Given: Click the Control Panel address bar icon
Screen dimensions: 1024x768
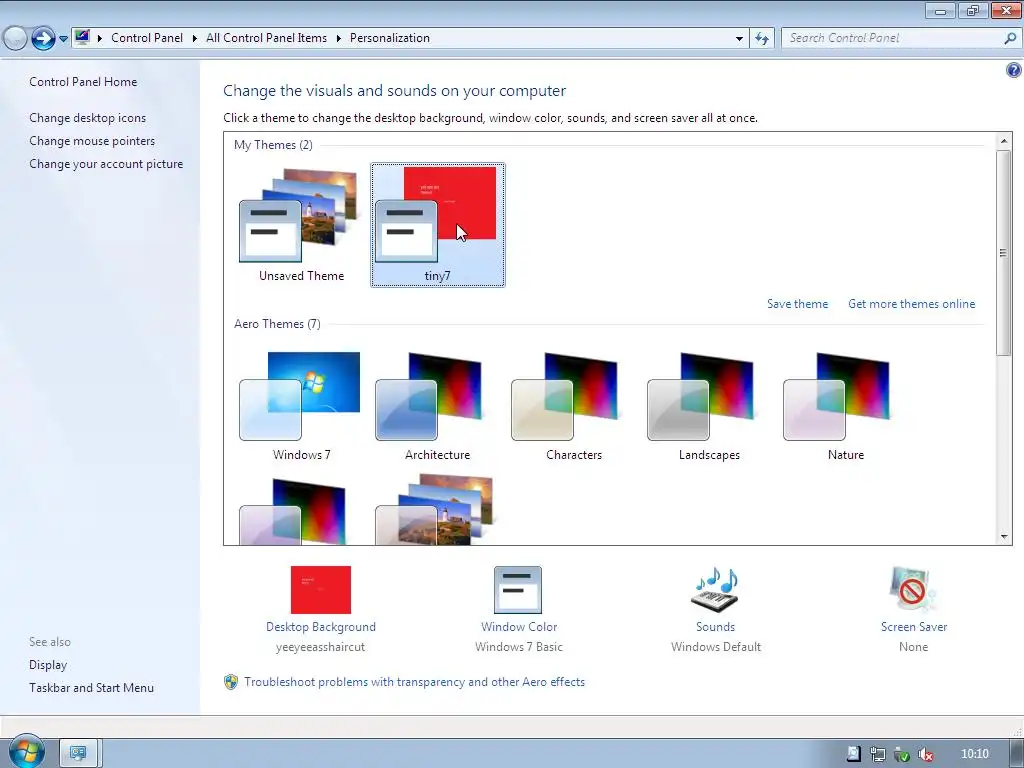Looking at the screenshot, I should [x=82, y=37].
